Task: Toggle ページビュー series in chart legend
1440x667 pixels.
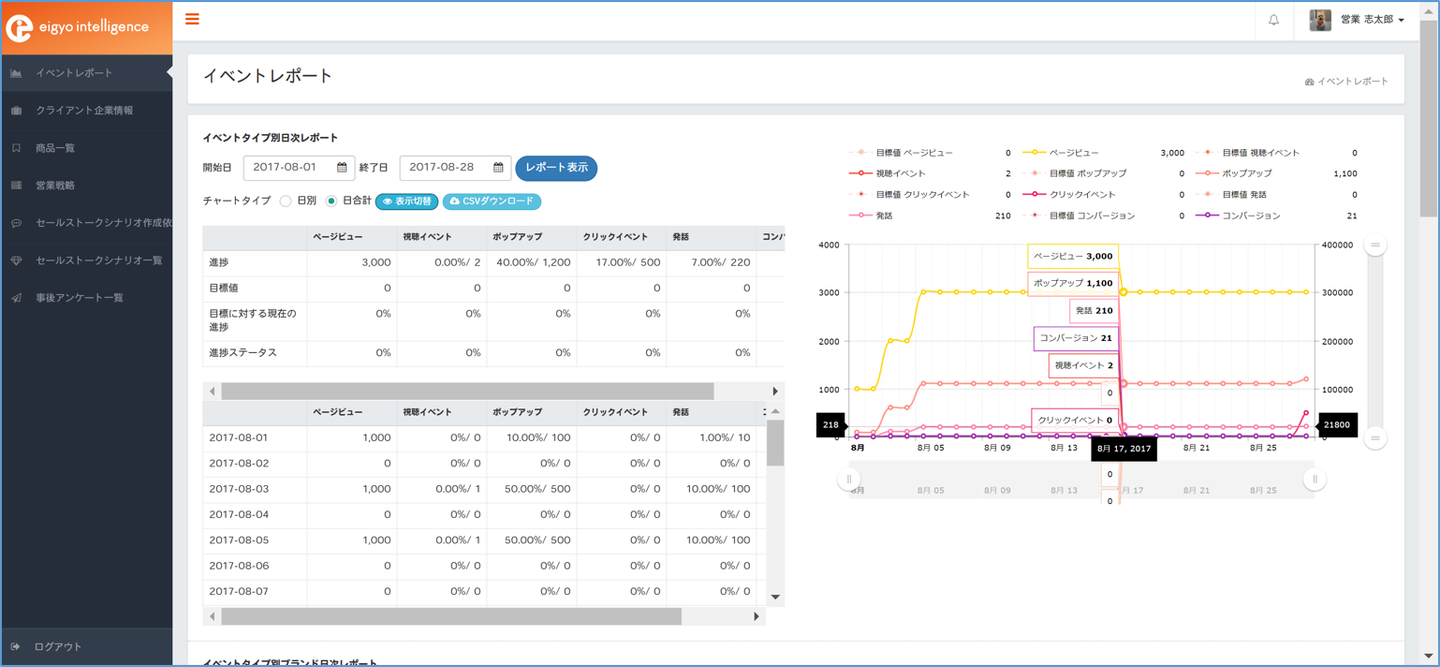Action: [1075, 153]
